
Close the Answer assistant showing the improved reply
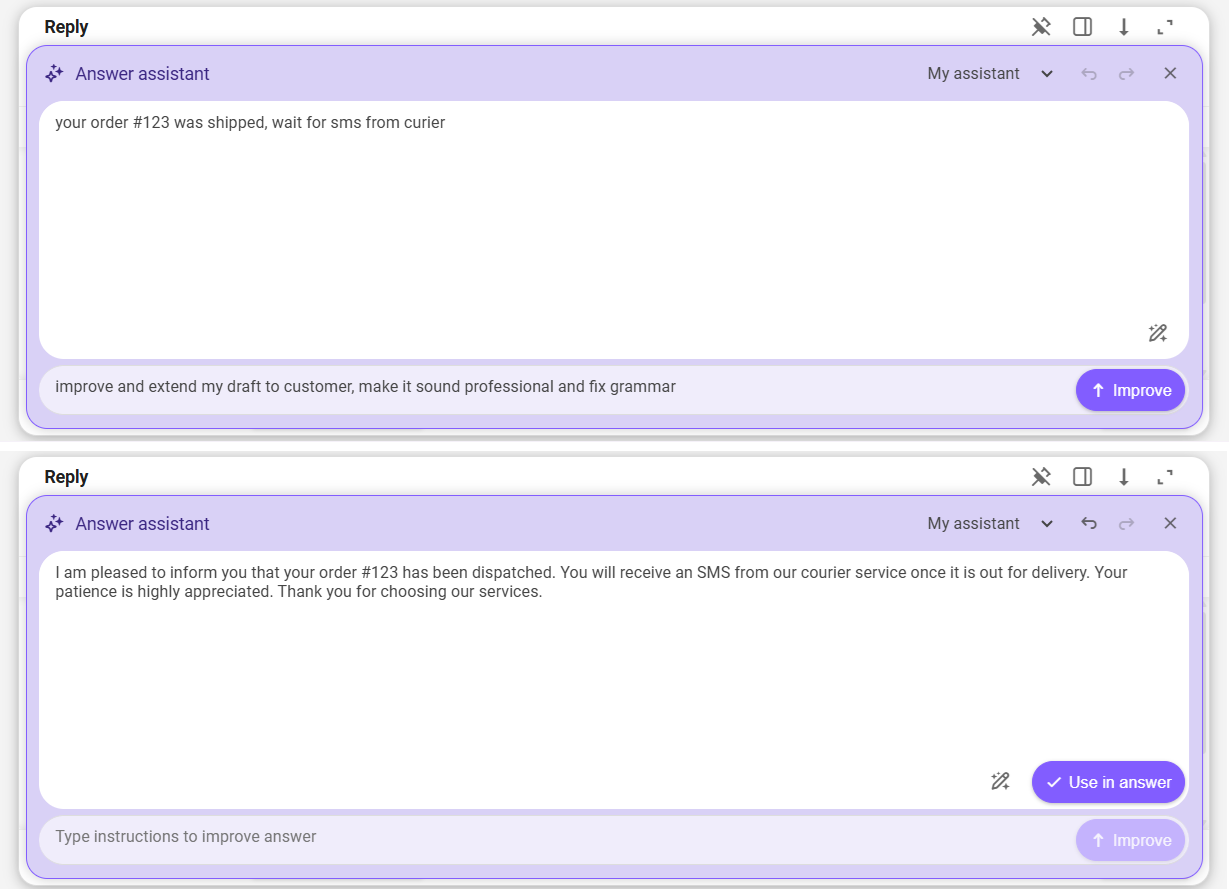pos(1170,523)
